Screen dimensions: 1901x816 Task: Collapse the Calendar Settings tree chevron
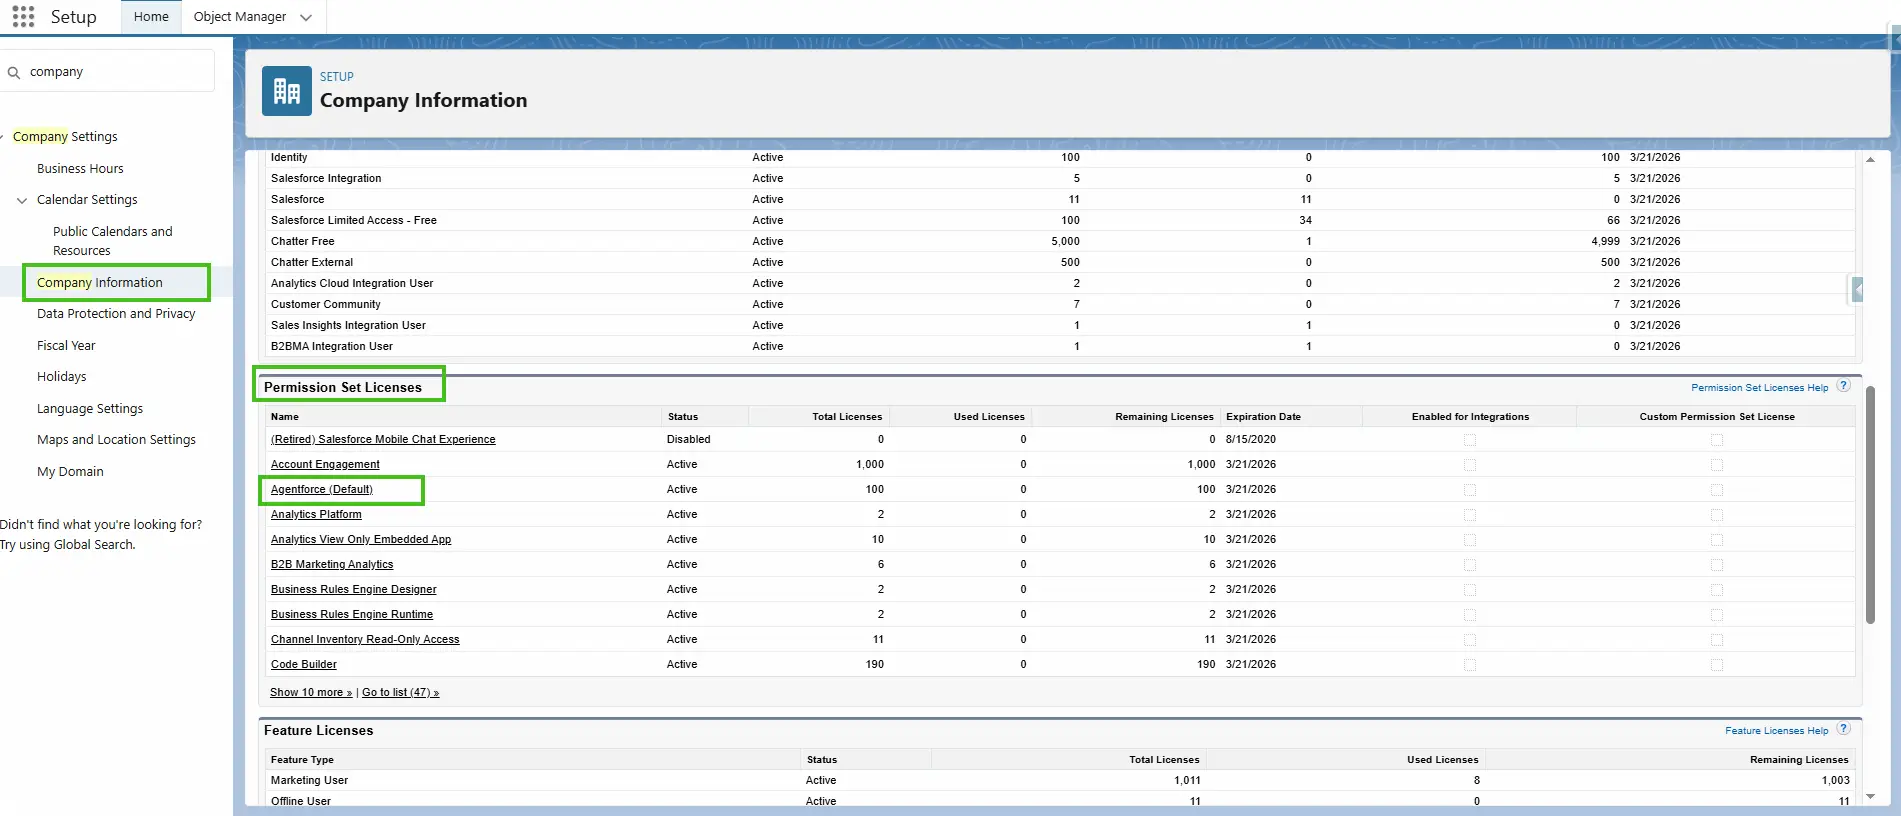click(22, 200)
